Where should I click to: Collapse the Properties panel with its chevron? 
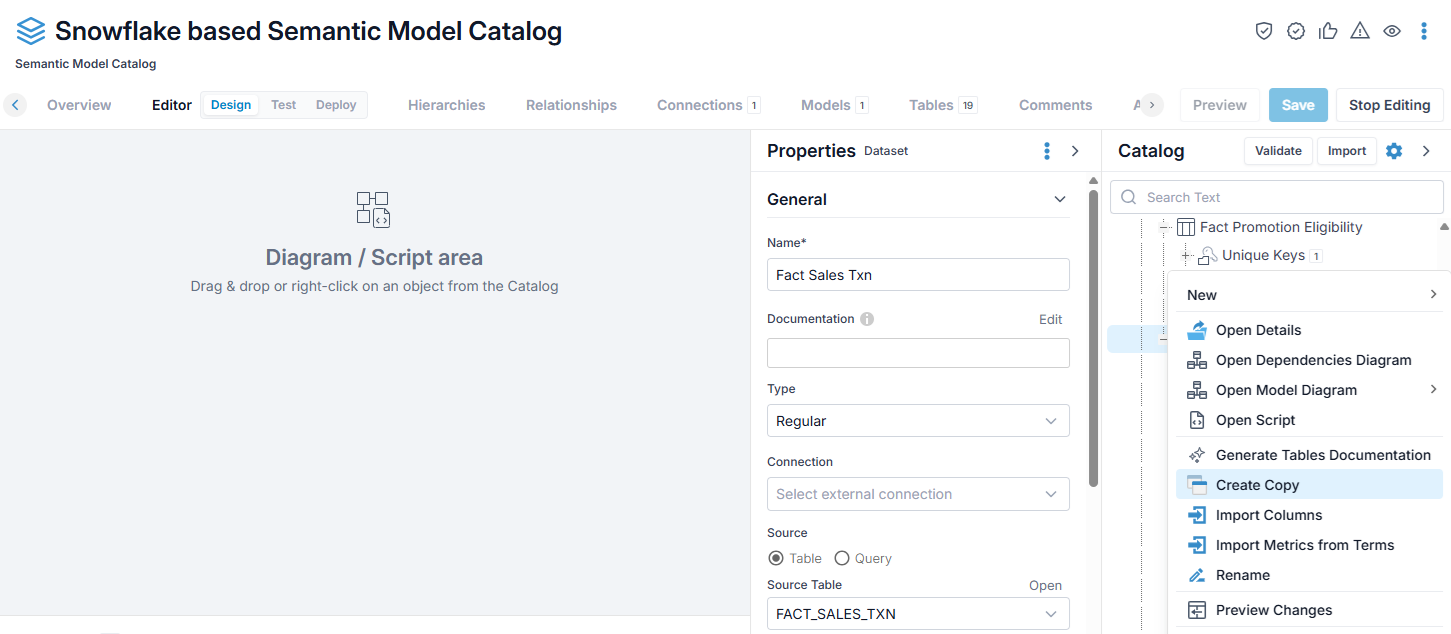(x=1075, y=151)
